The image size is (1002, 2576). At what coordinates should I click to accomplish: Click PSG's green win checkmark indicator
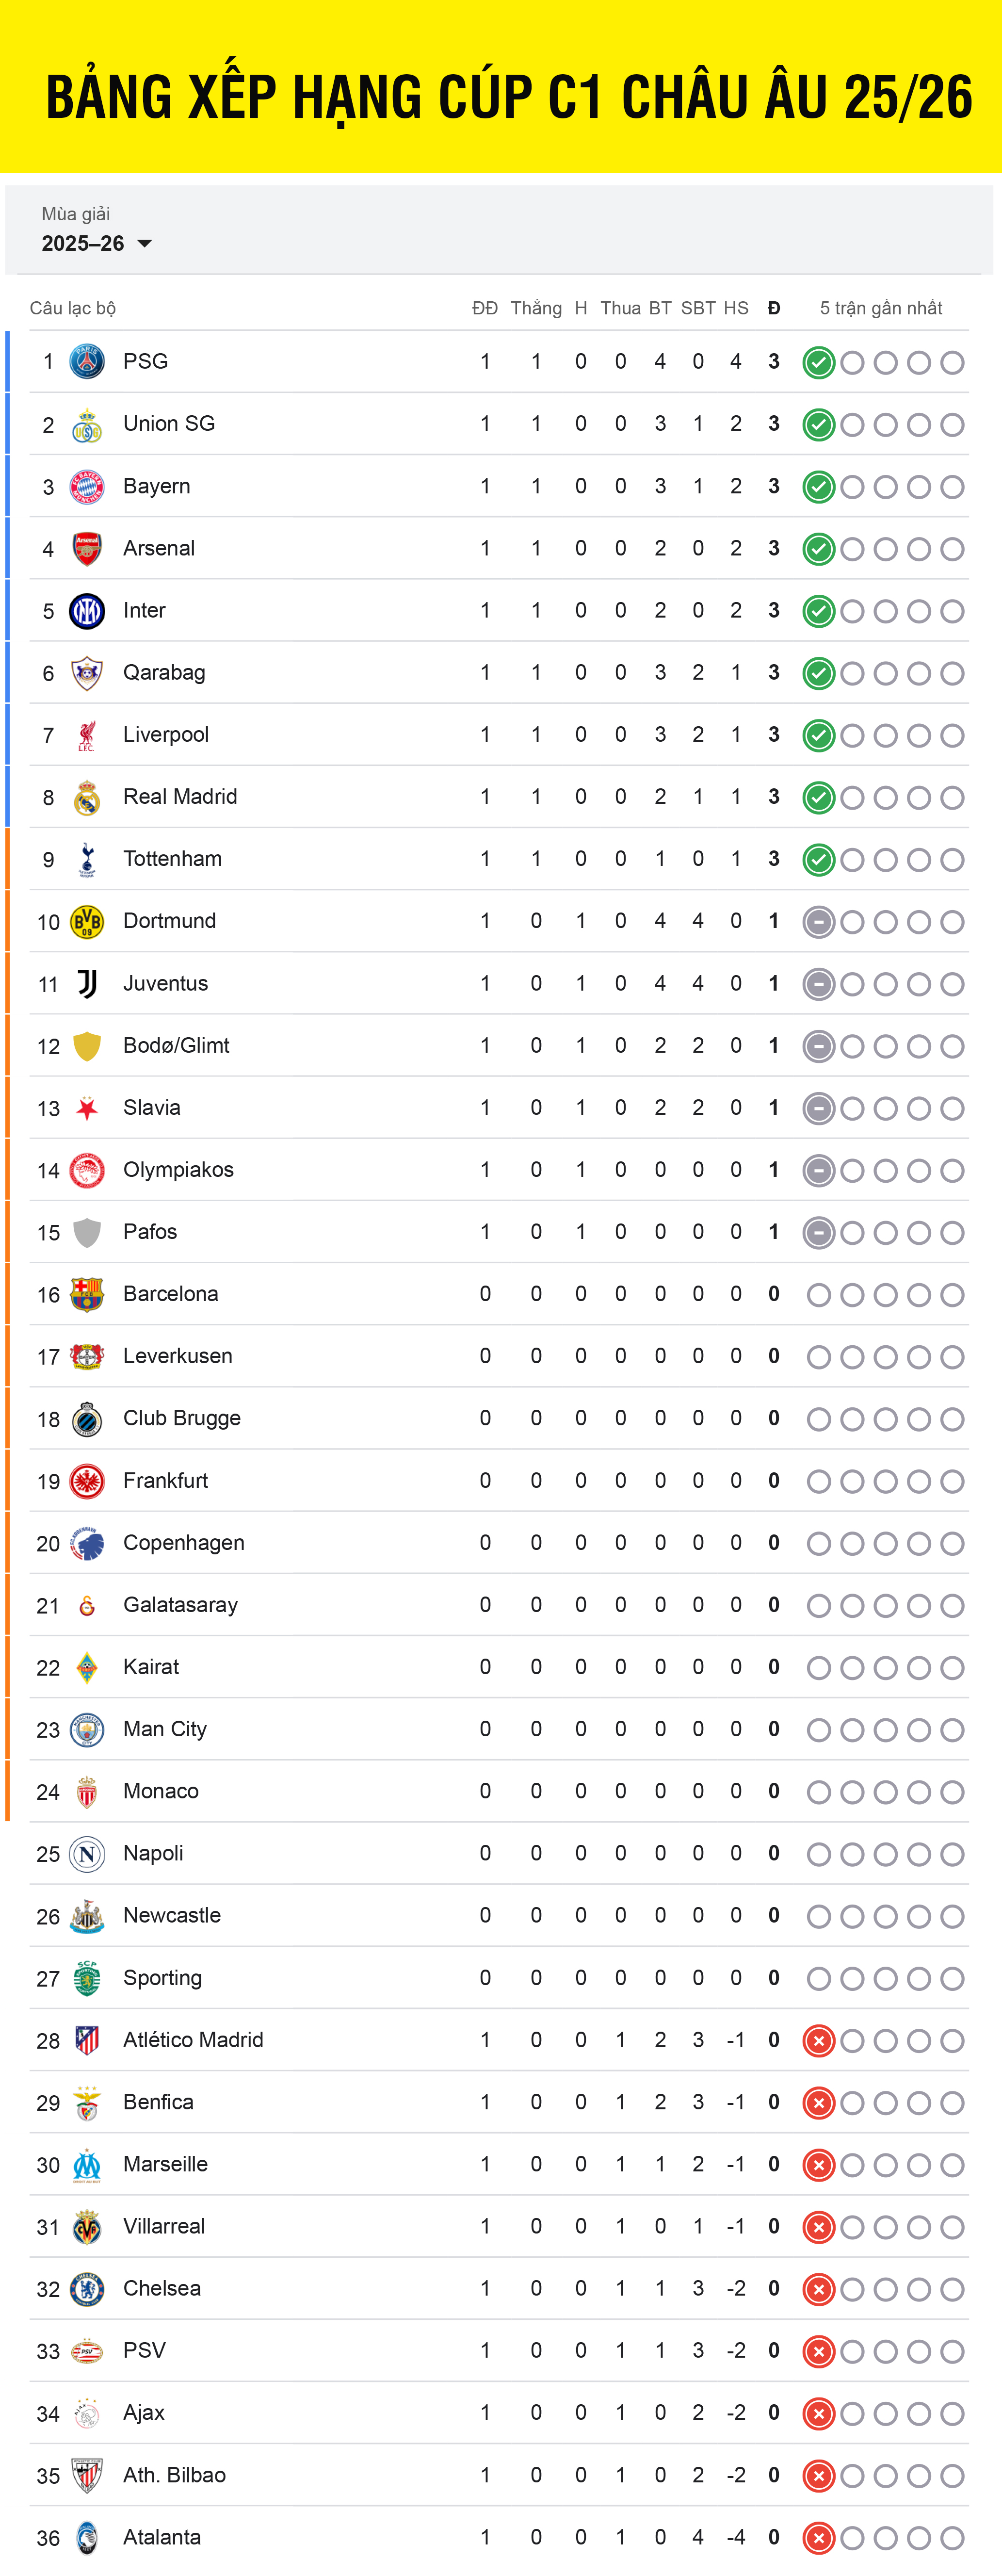[818, 362]
